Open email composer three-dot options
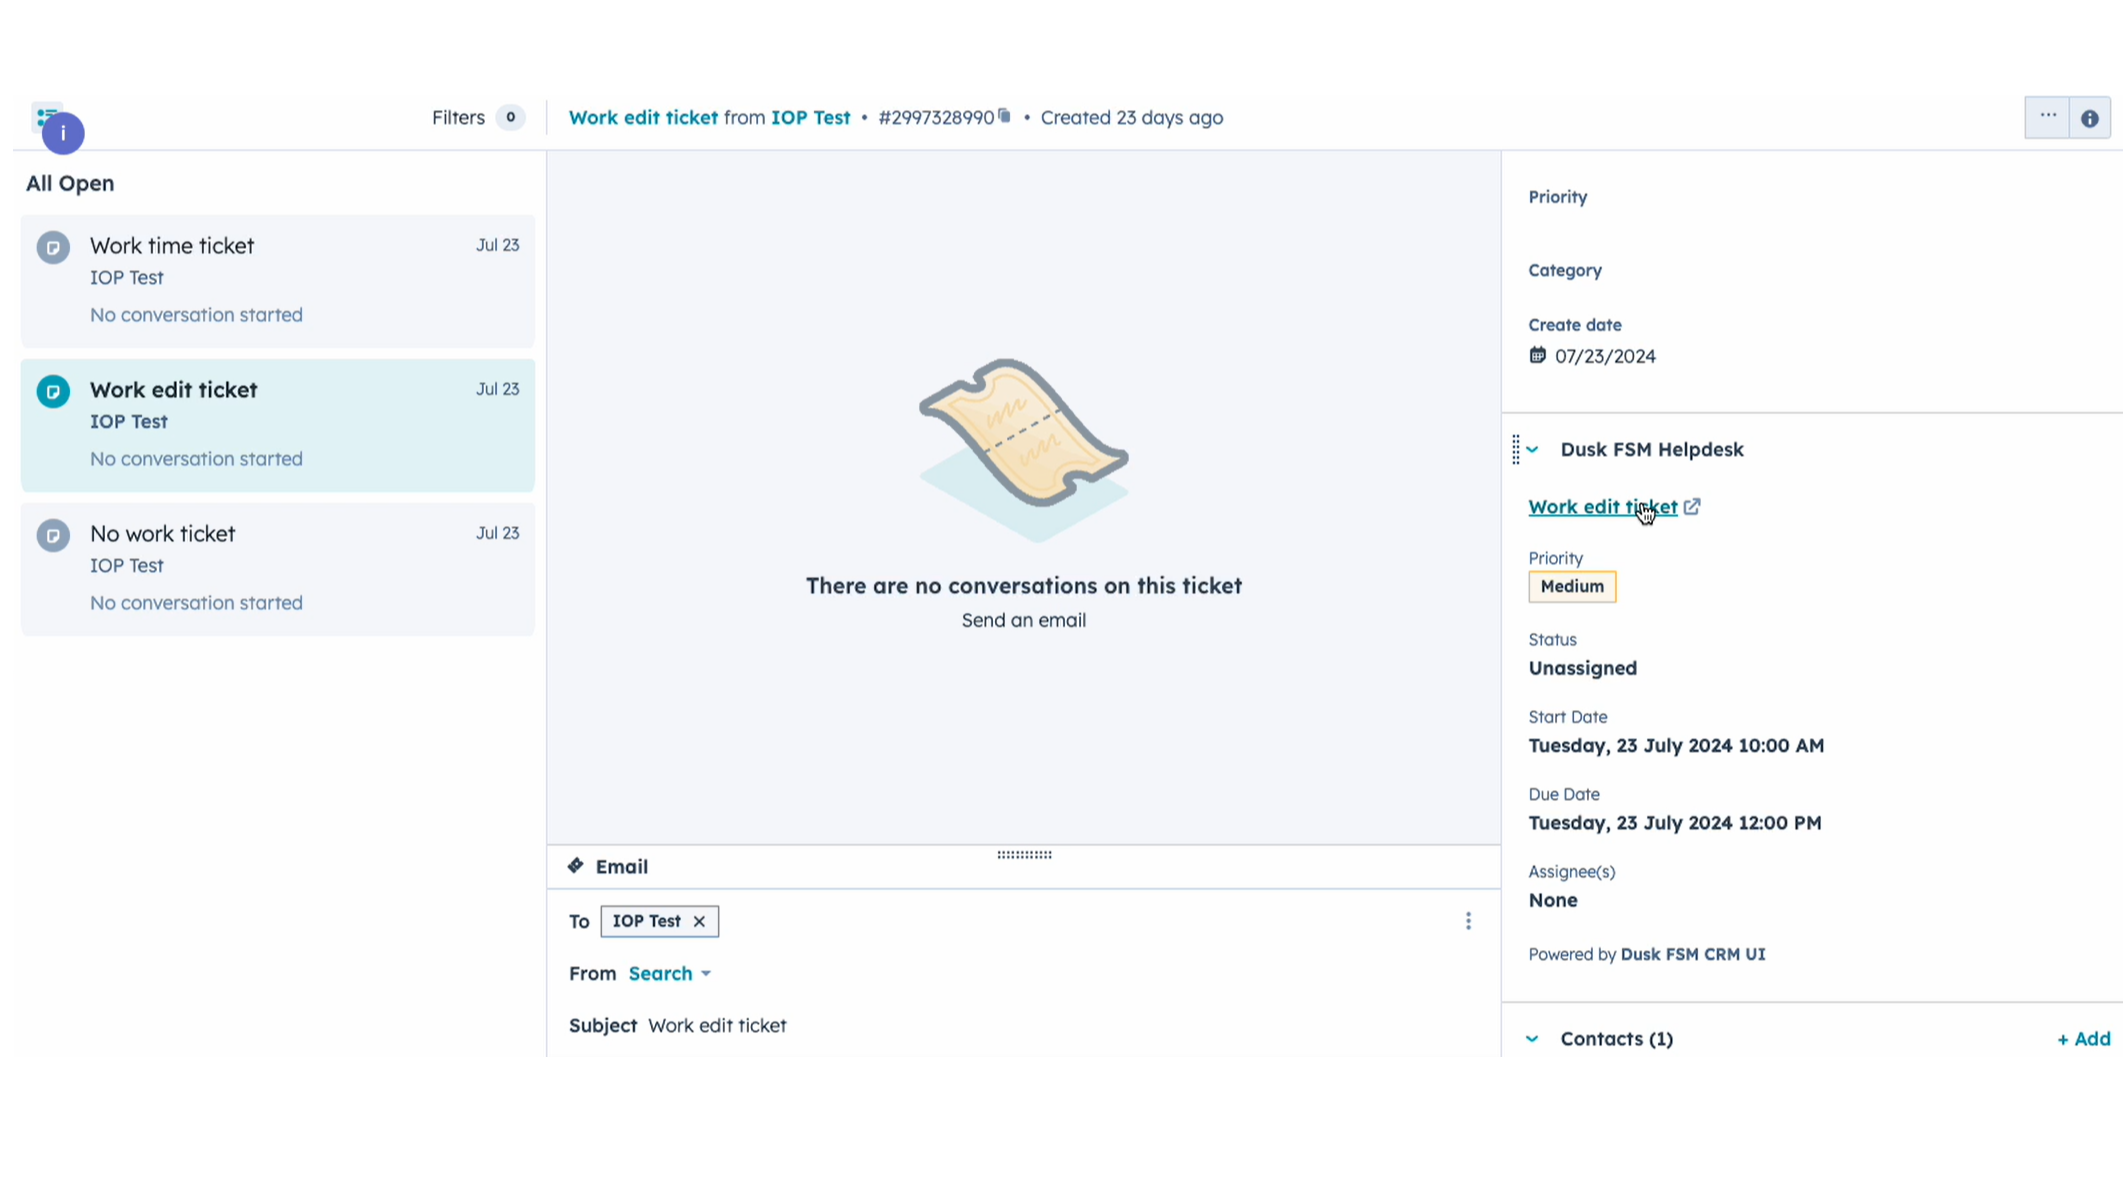The height and width of the screenshot is (1197, 2128). coord(1468,921)
